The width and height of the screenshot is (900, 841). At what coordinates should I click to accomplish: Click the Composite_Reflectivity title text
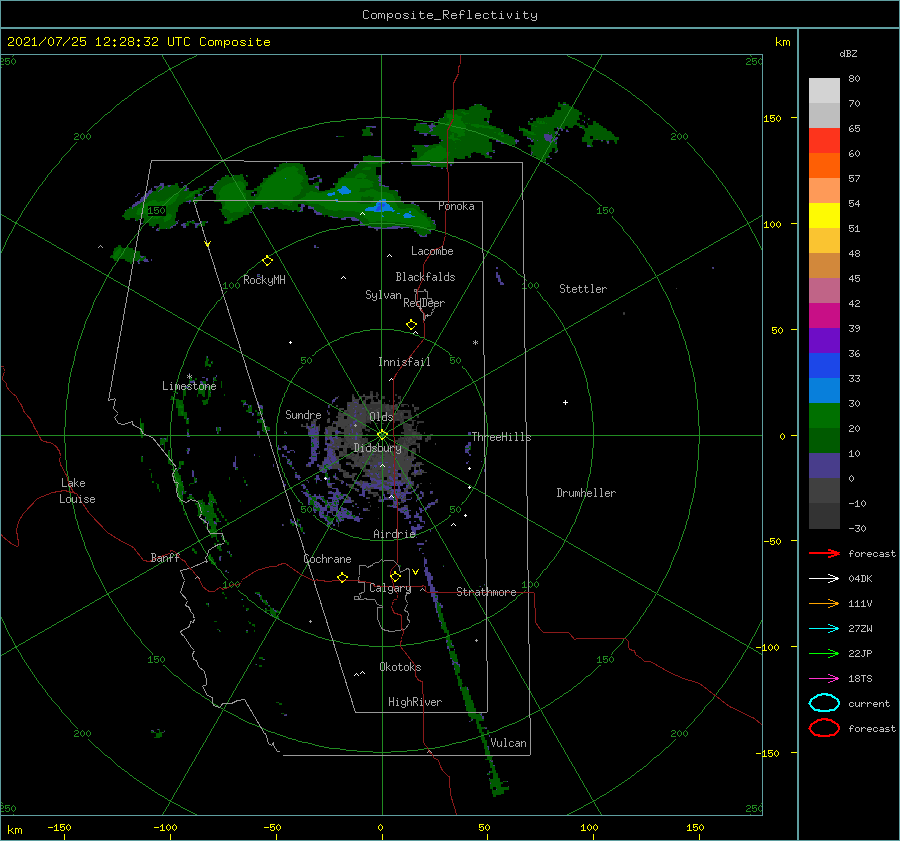pyautogui.click(x=449, y=15)
